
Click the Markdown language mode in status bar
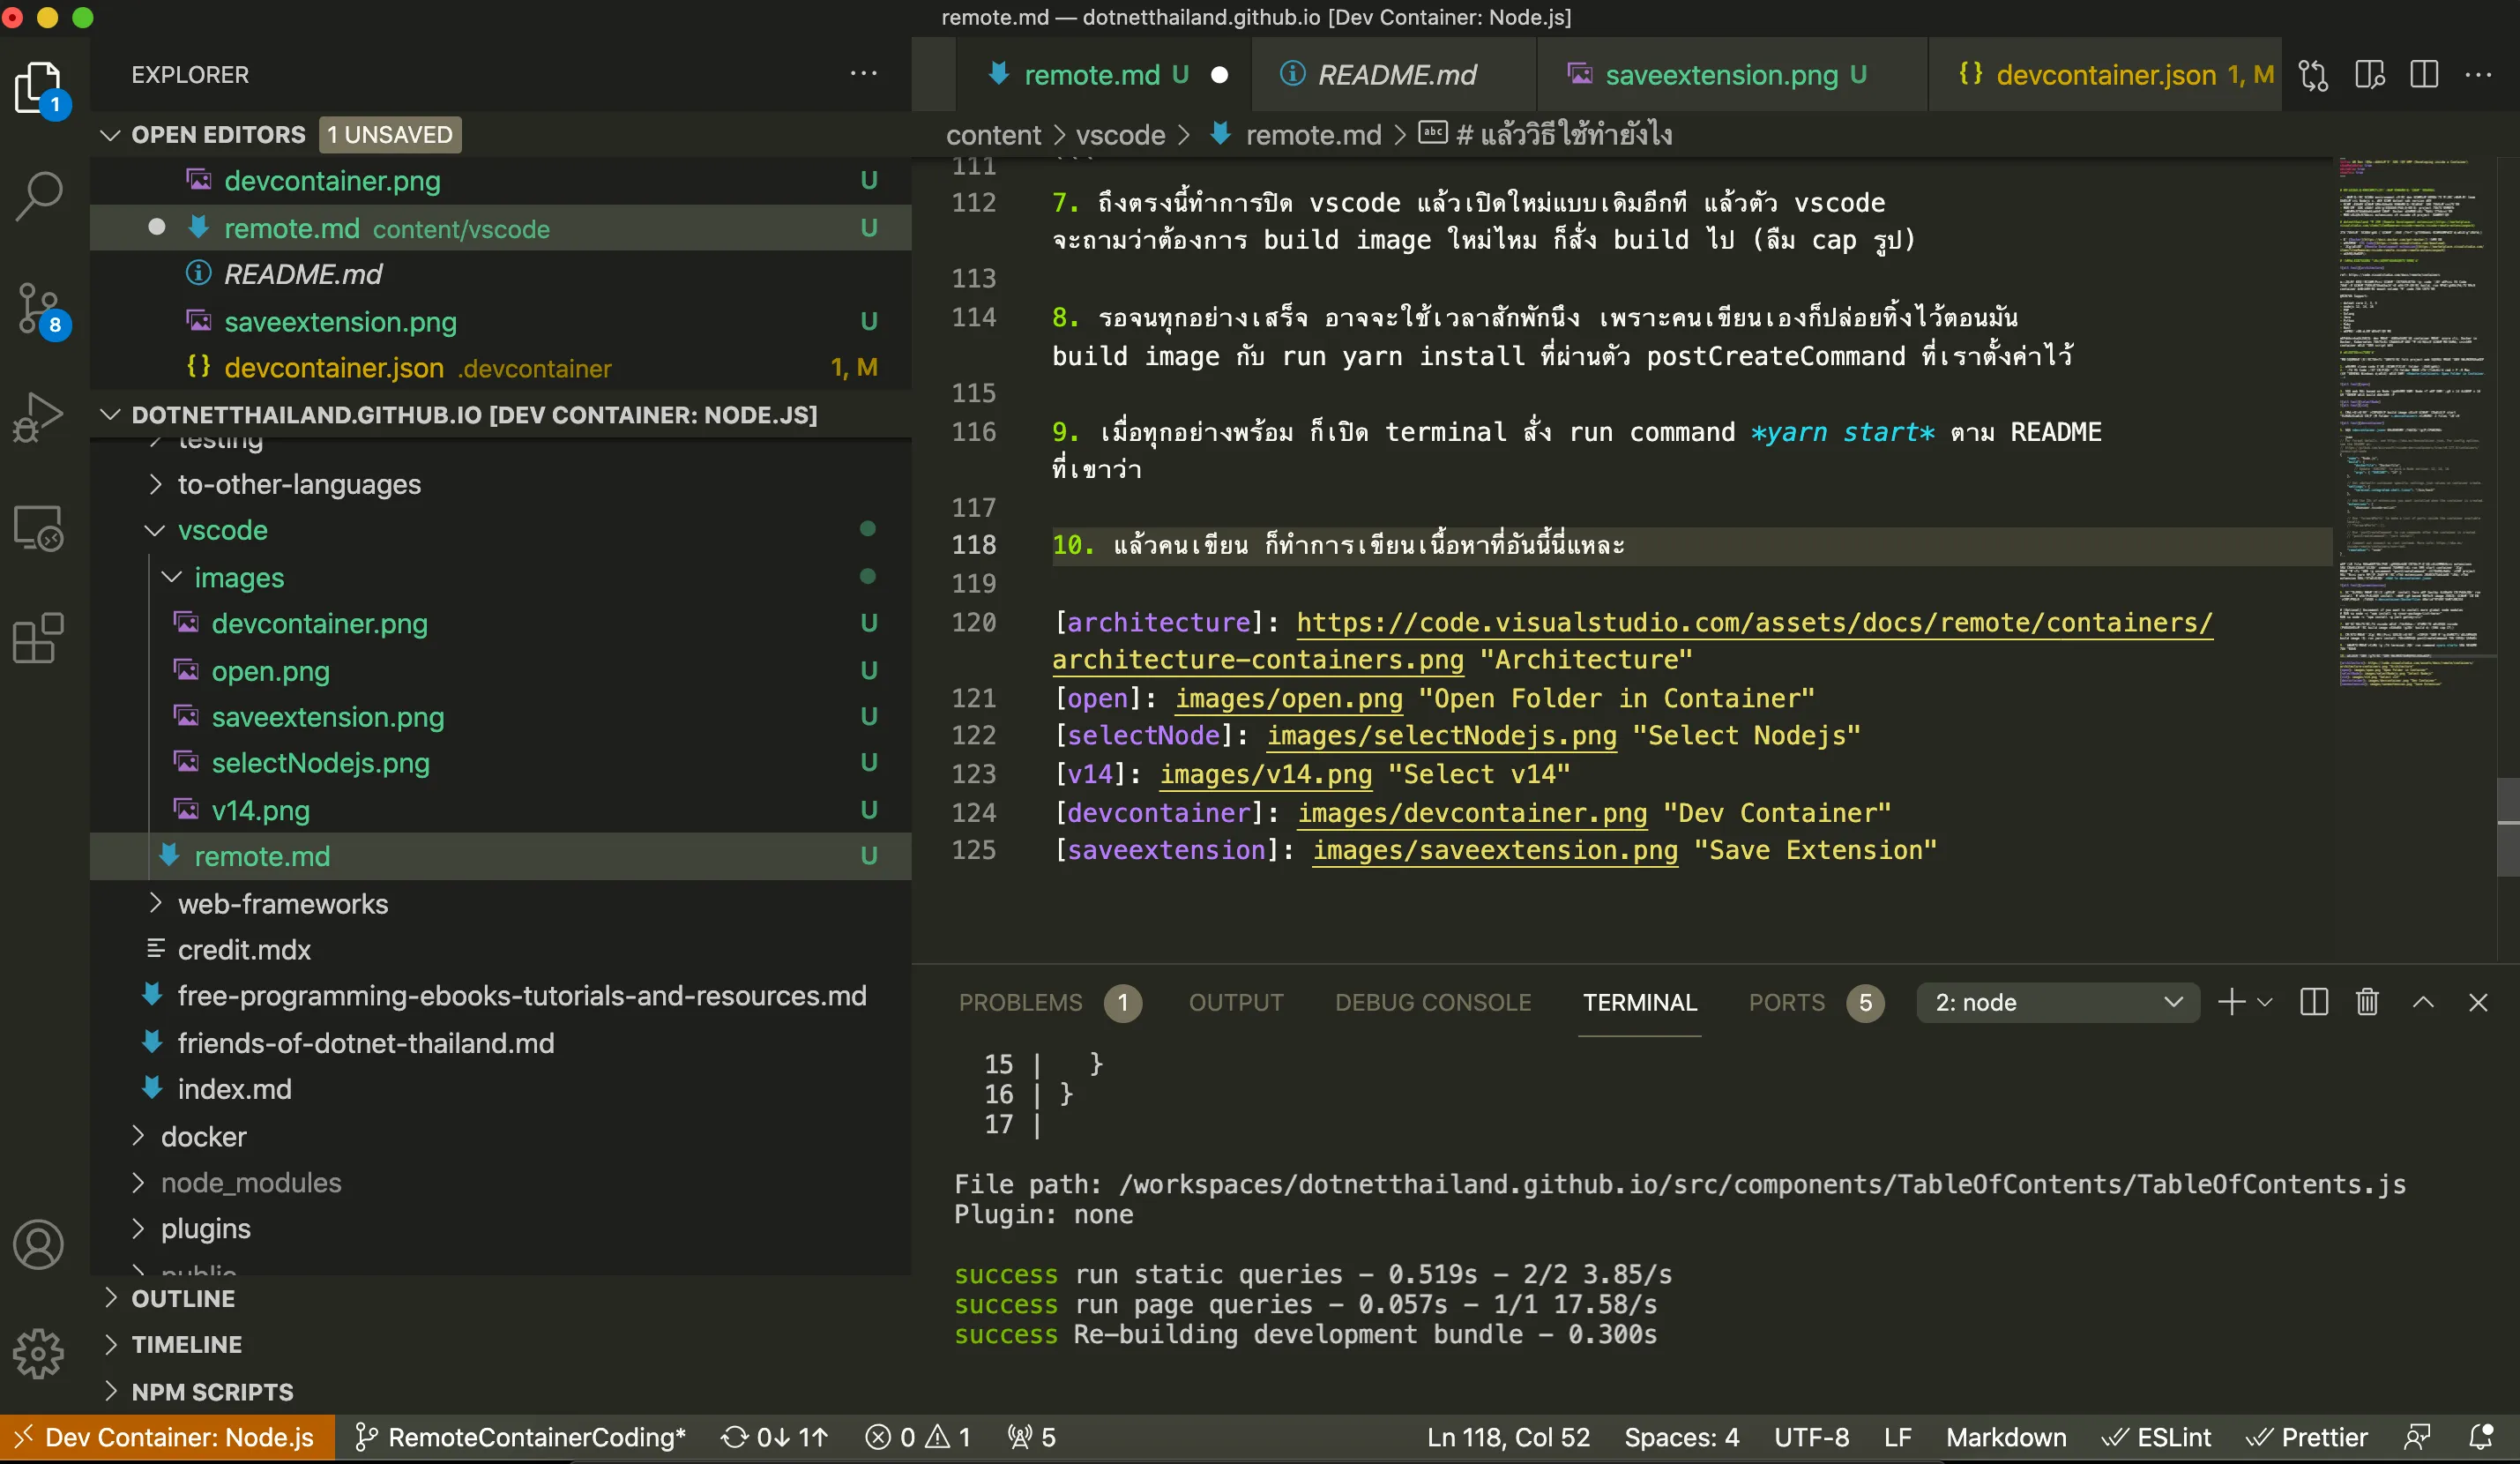2005,1437
